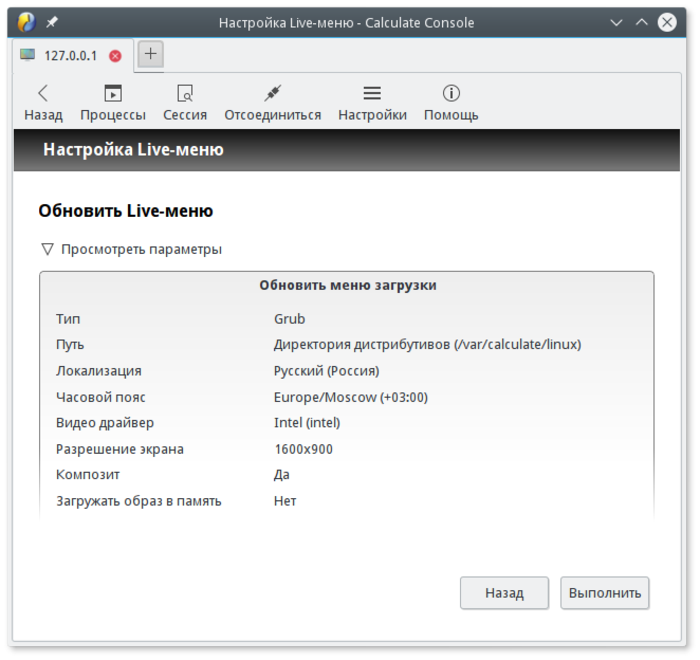Click the Композит value Да

coord(281,475)
